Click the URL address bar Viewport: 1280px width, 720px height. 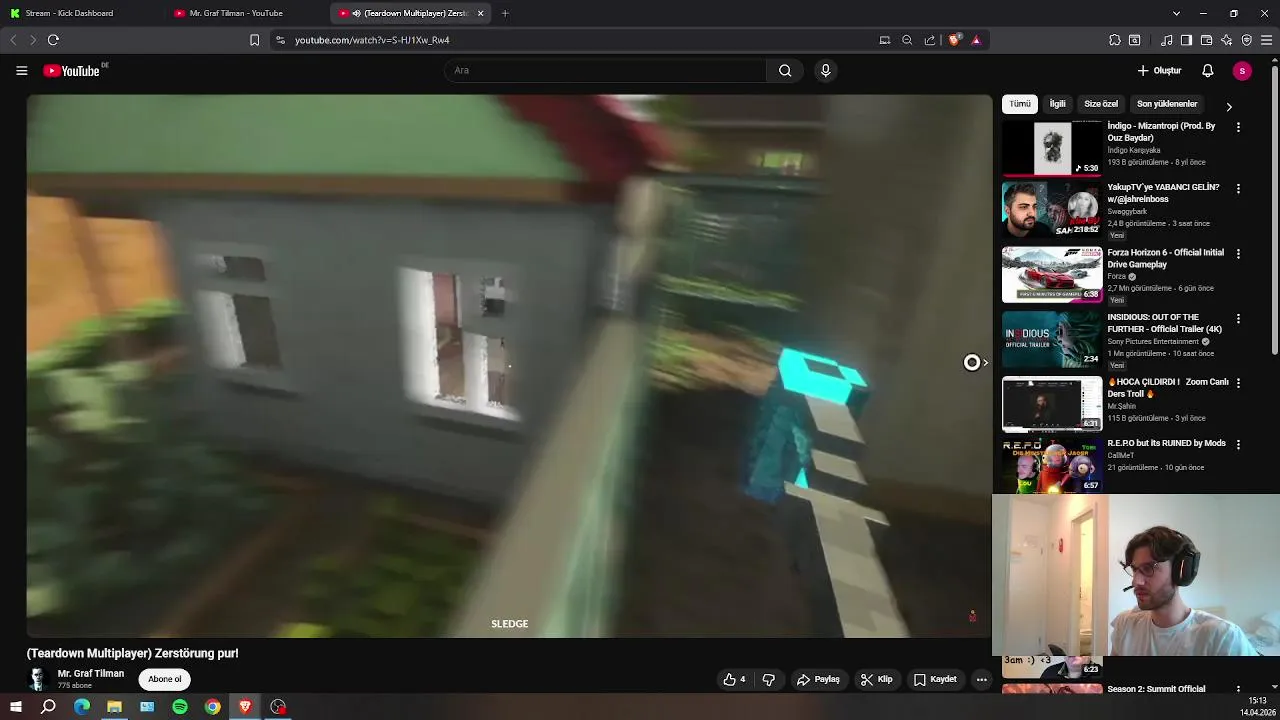point(580,40)
